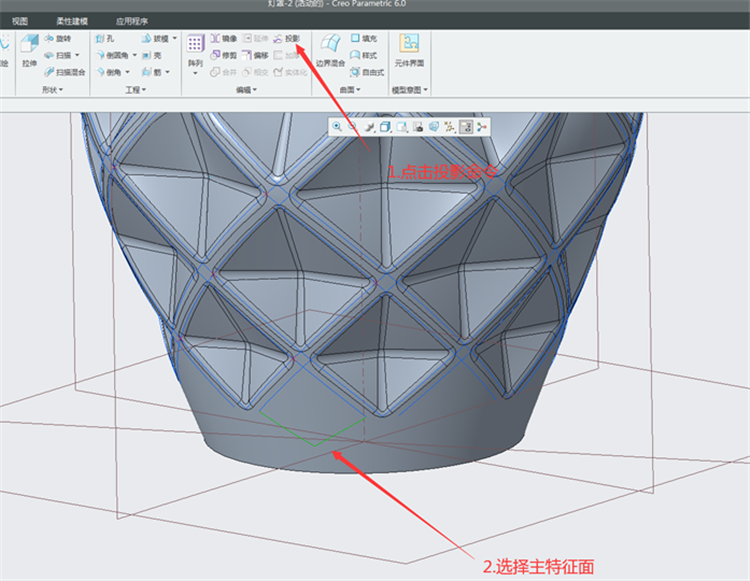Switch to the 视图 (View) tab
The width and height of the screenshot is (750, 581).
20,22
